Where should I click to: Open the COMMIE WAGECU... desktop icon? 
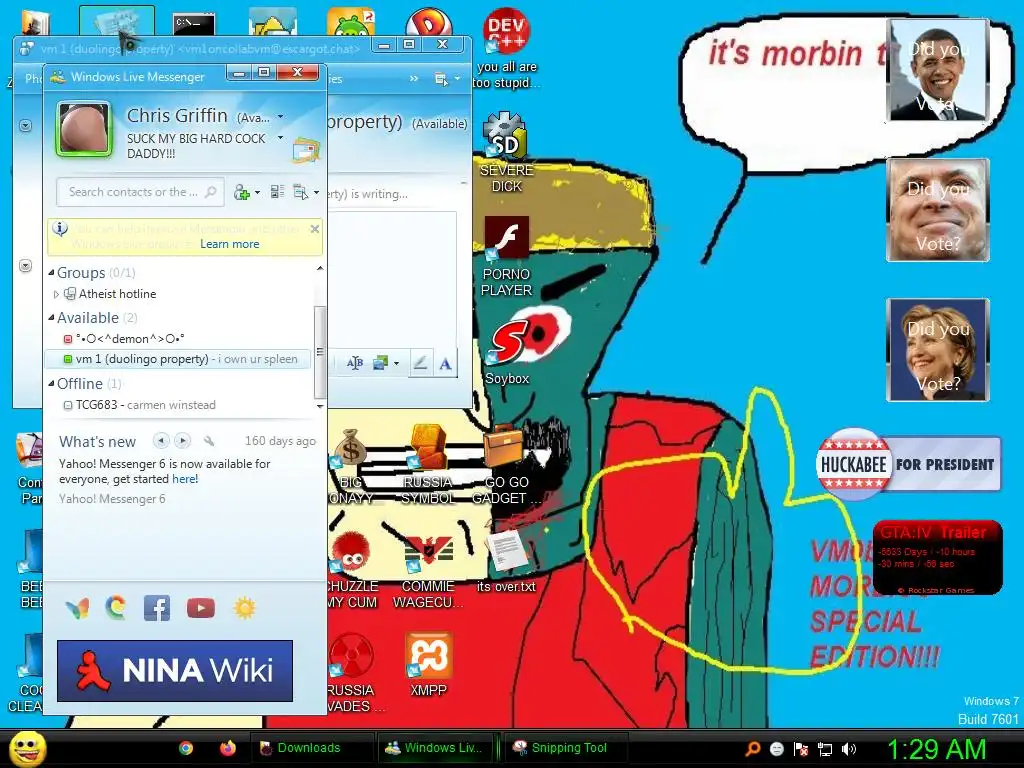(428, 571)
